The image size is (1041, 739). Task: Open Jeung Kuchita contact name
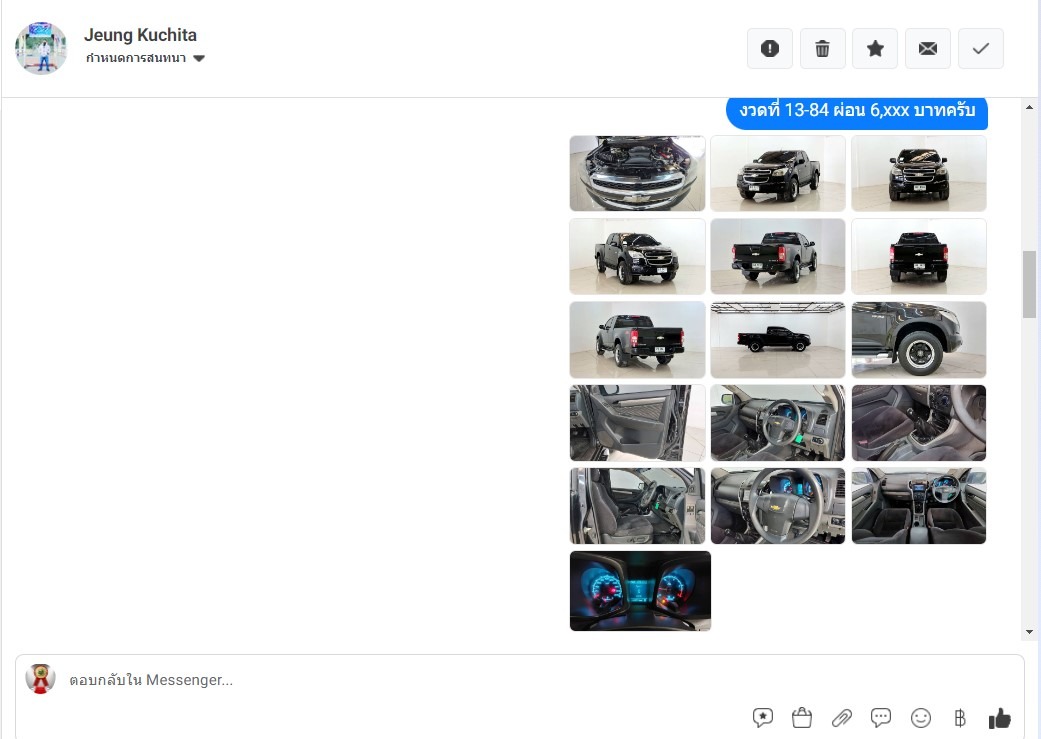pos(140,35)
